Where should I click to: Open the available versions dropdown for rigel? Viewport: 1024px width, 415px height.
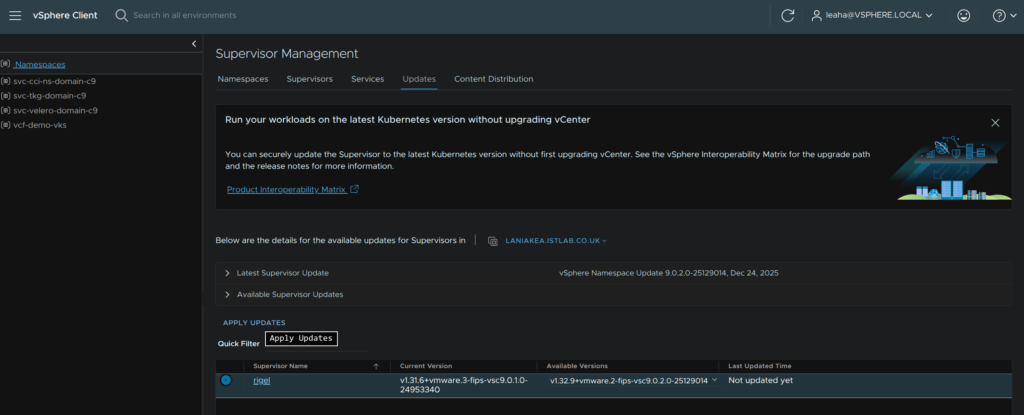click(x=714, y=381)
